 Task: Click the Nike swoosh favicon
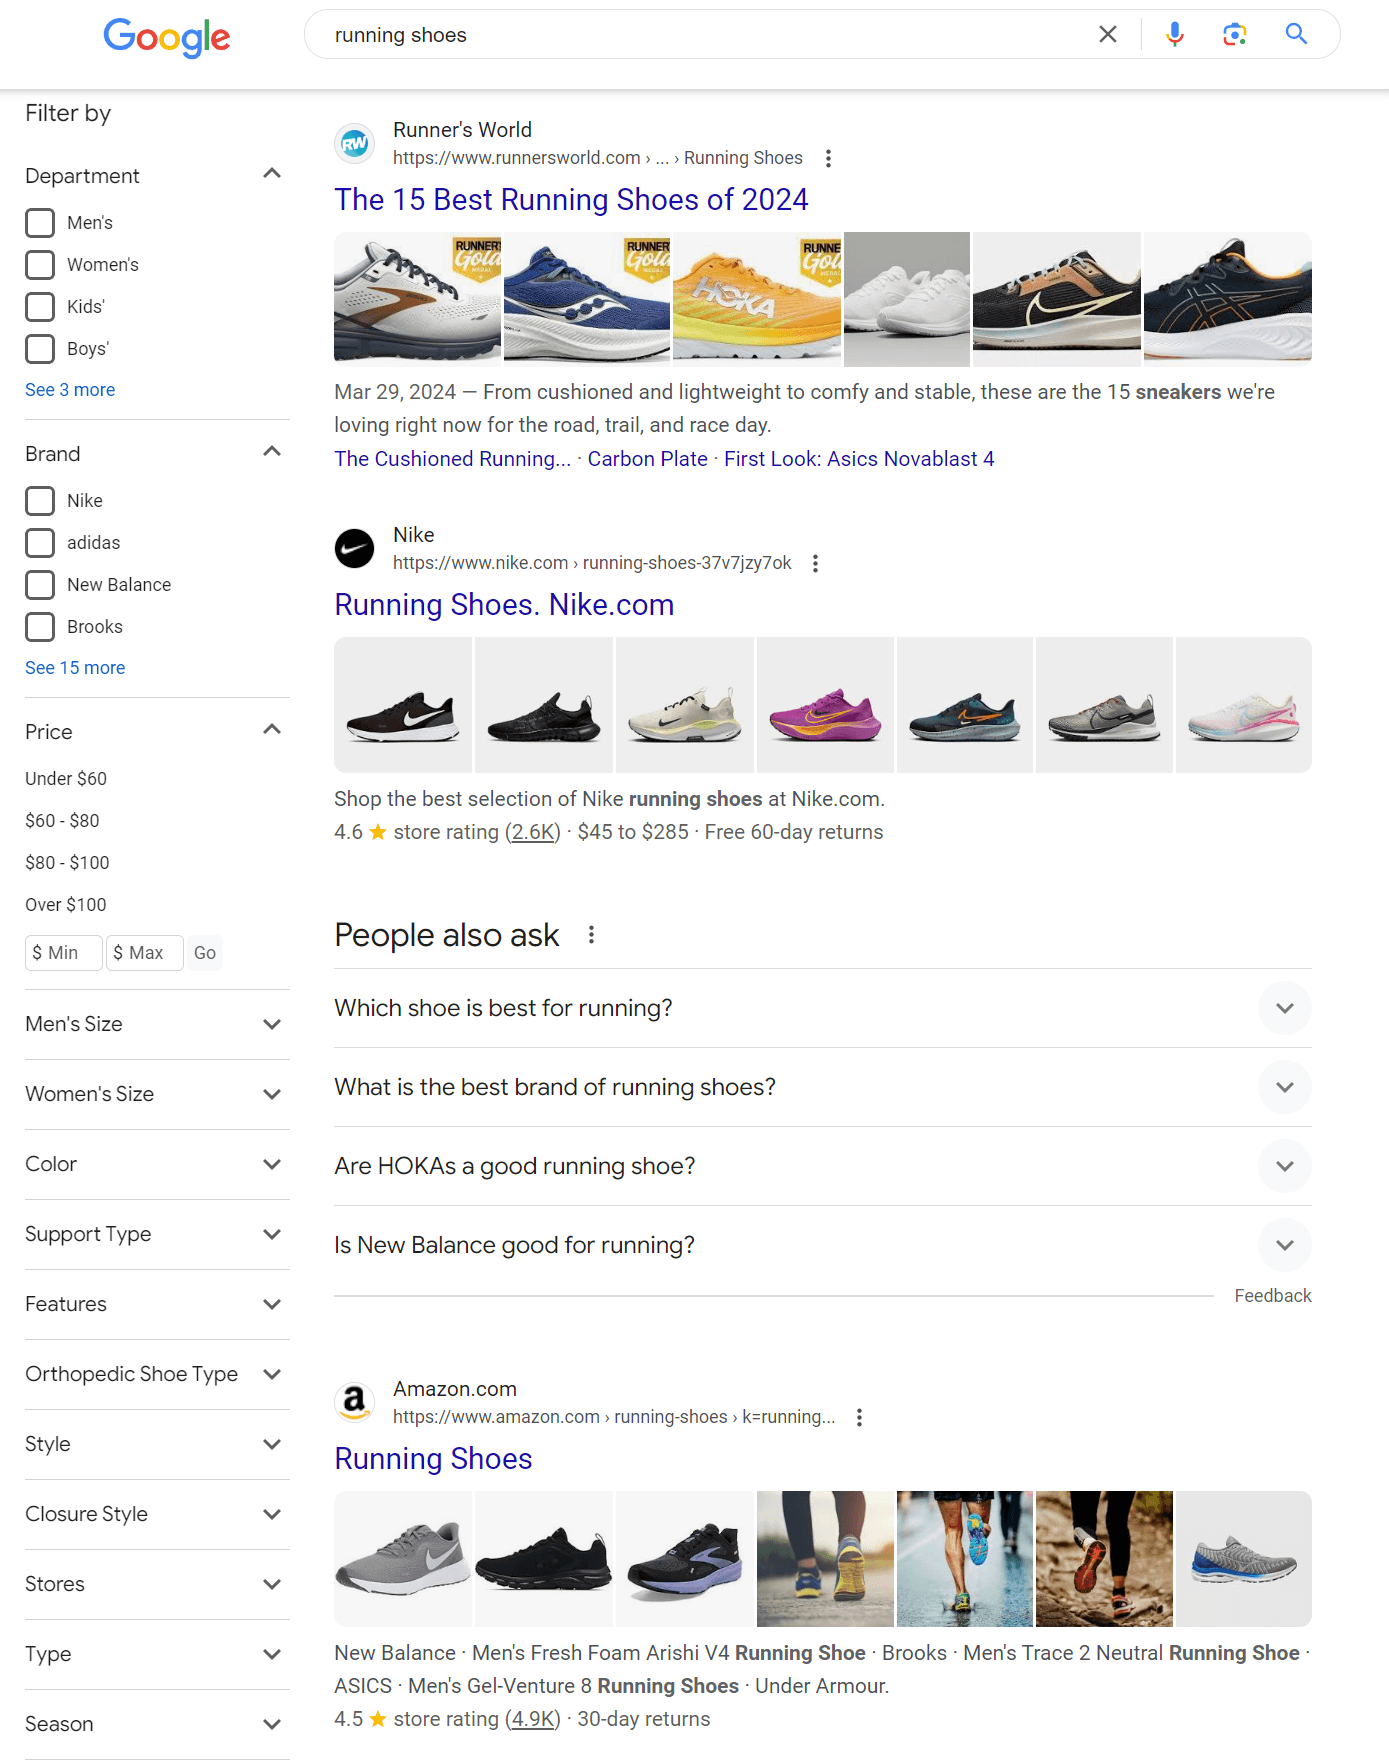tap(354, 549)
